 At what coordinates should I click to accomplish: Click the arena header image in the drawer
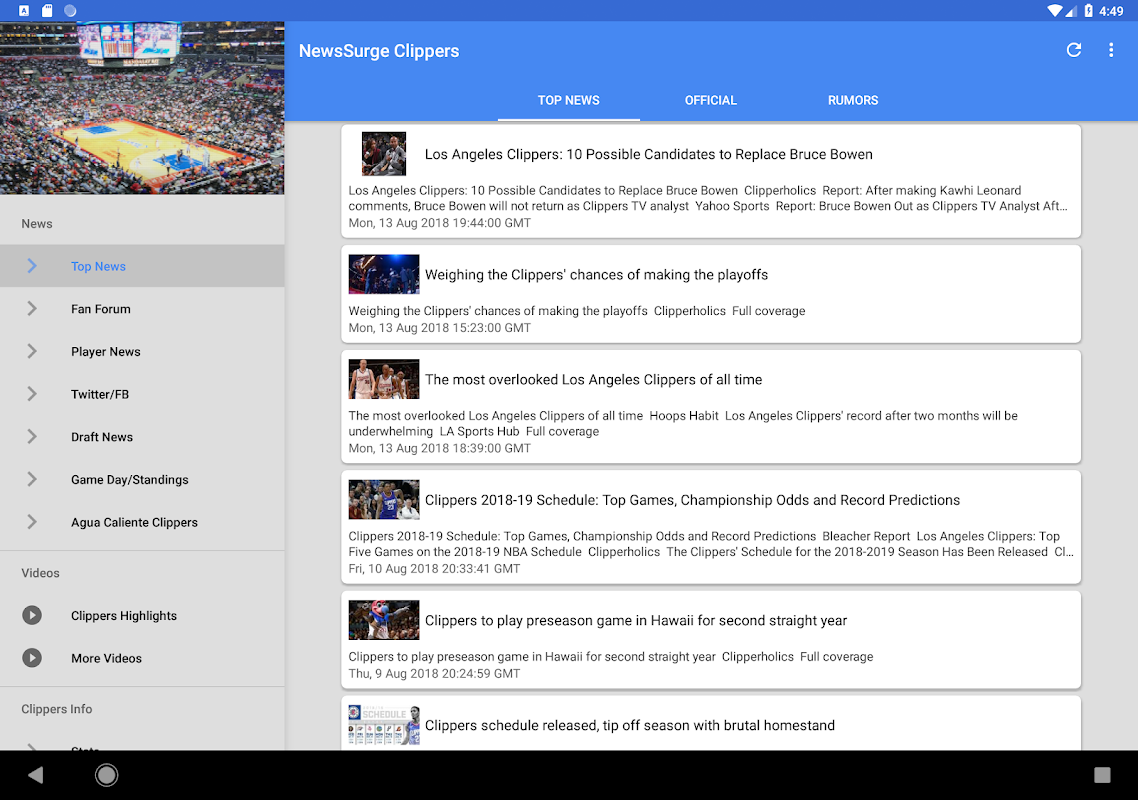(142, 107)
